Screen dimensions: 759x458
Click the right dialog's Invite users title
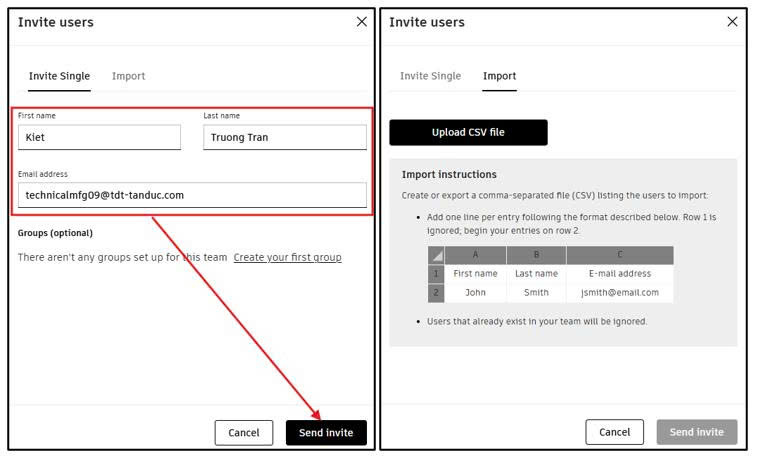[x=426, y=22]
